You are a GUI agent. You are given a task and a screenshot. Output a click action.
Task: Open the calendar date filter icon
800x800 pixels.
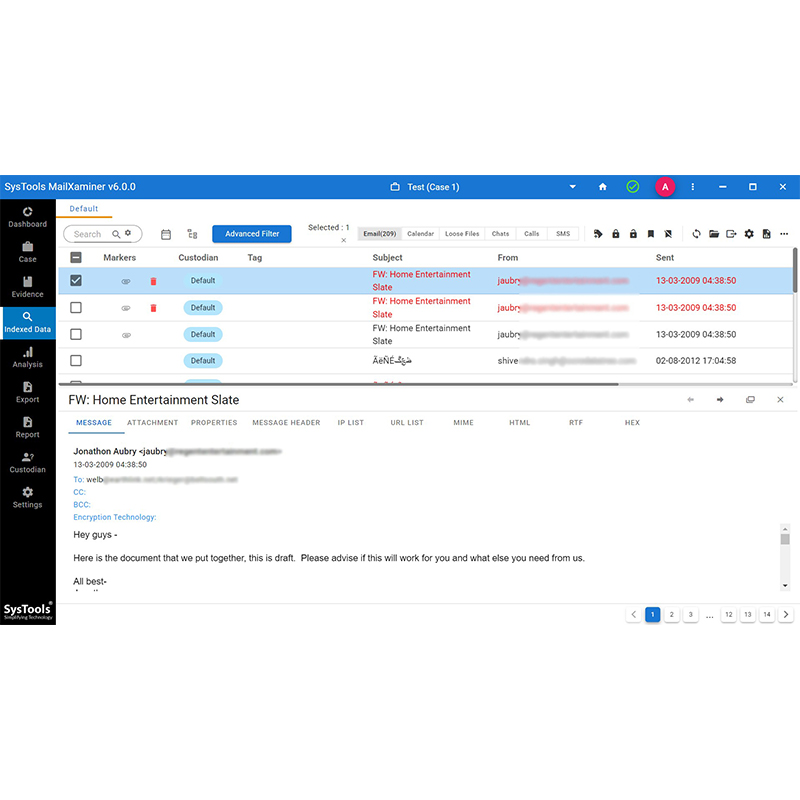166,234
